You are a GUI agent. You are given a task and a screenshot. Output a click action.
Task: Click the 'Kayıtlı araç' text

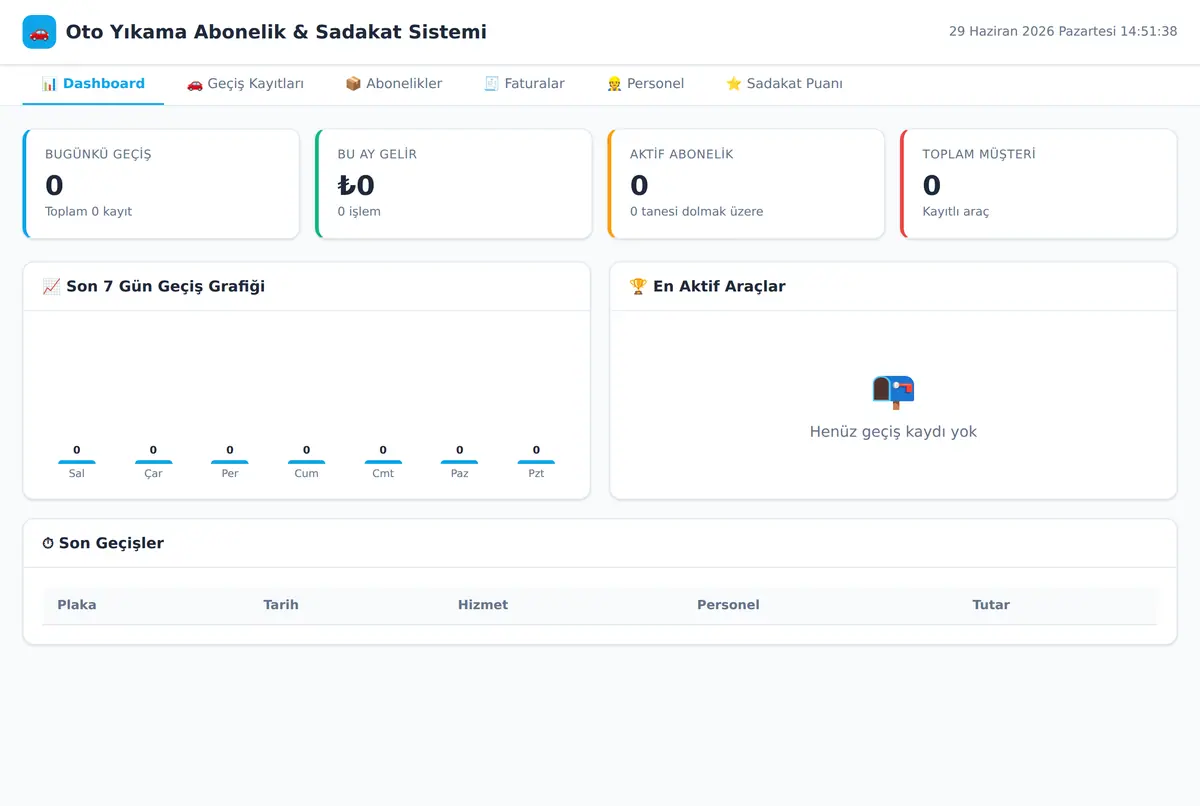[x=956, y=212]
